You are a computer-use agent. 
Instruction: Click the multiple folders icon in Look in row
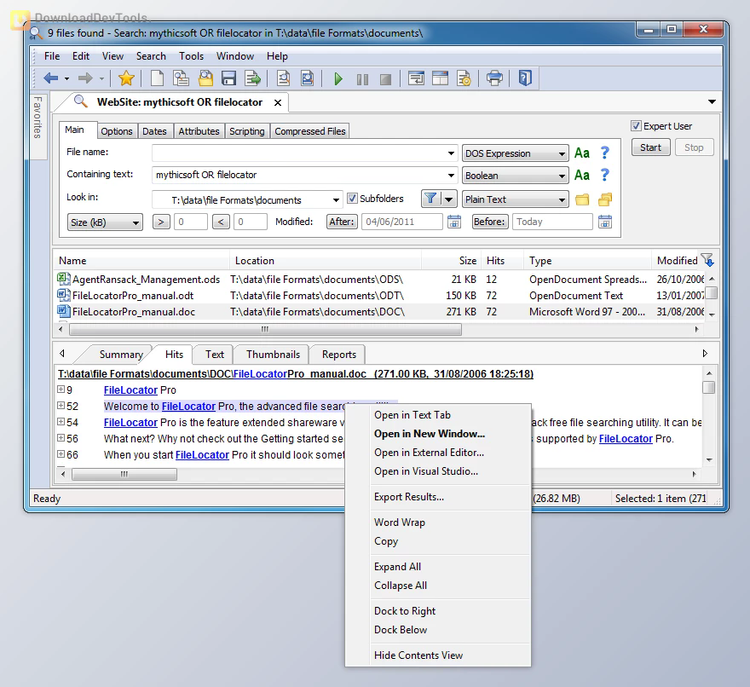(605, 199)
